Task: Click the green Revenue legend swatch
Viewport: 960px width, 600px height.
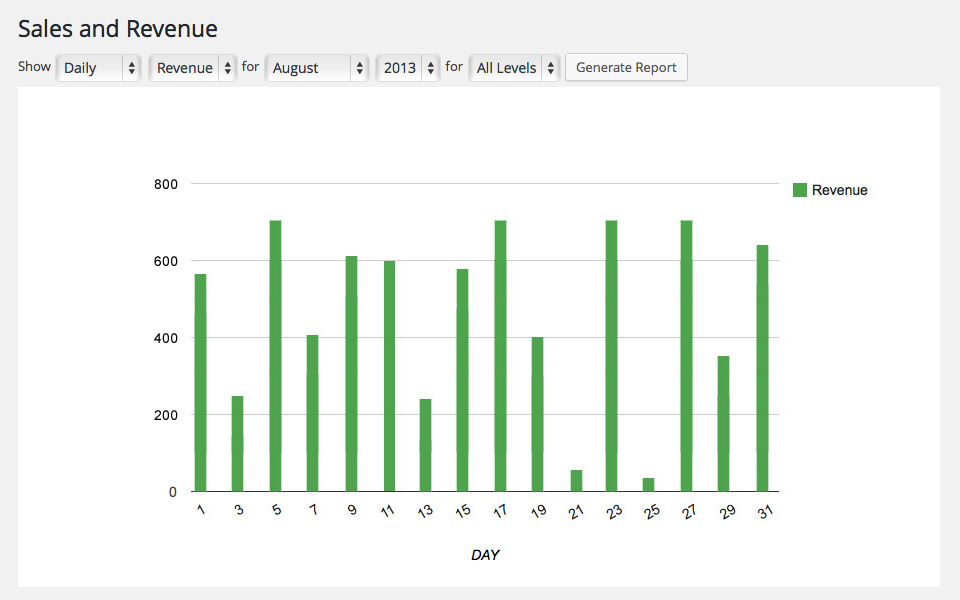Action: [800, 190]
